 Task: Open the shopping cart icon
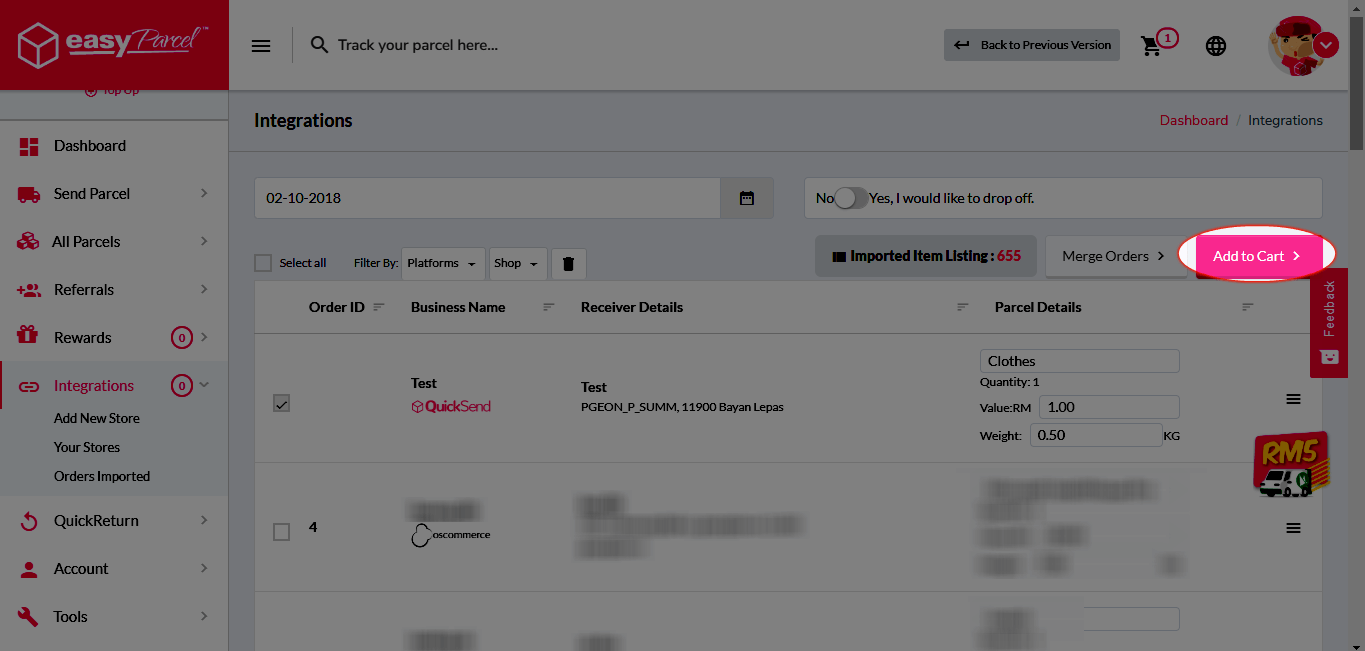(x=1152, y=46)
